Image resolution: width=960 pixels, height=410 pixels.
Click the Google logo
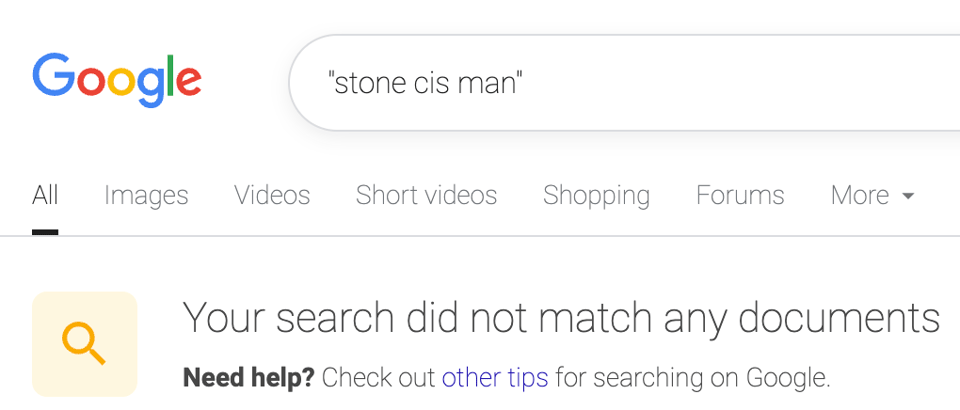click(117, 81)
